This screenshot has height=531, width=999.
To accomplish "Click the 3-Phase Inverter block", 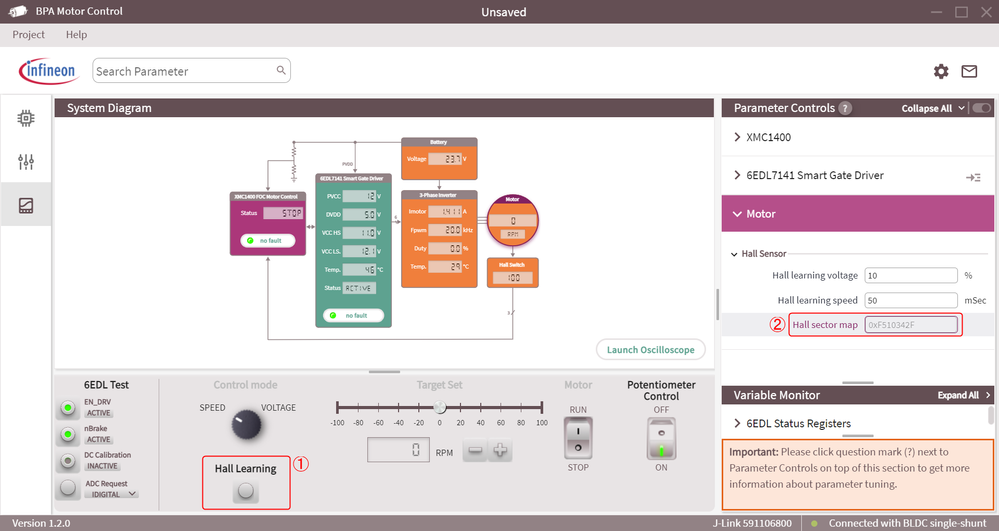I will pyautogui.click(x=439, y=238).
